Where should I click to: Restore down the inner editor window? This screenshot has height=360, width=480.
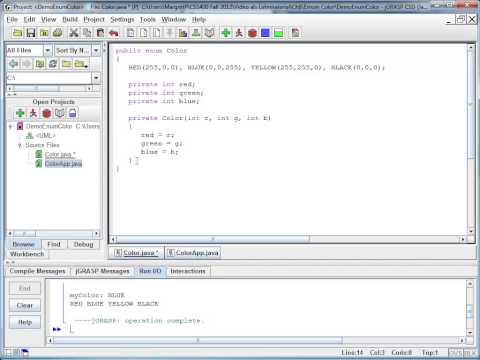tap(460, 19)
